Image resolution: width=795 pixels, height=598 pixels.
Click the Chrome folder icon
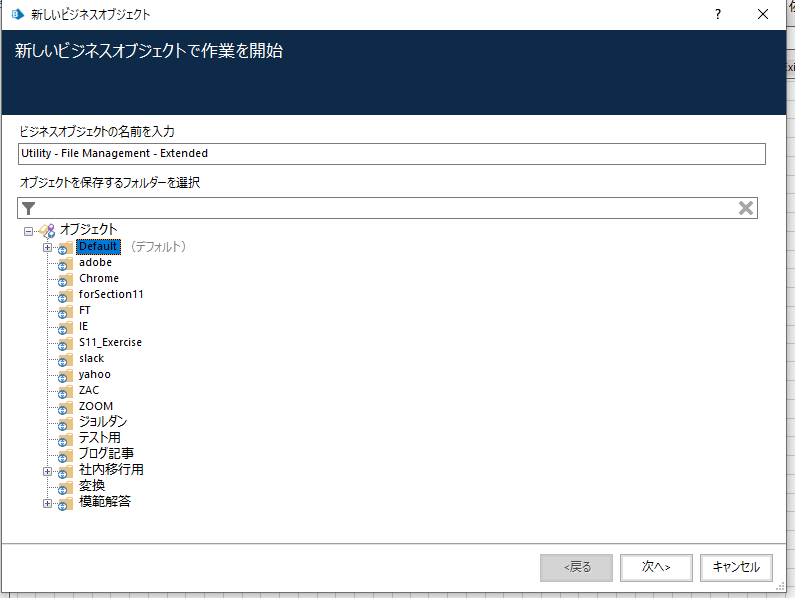65,280
